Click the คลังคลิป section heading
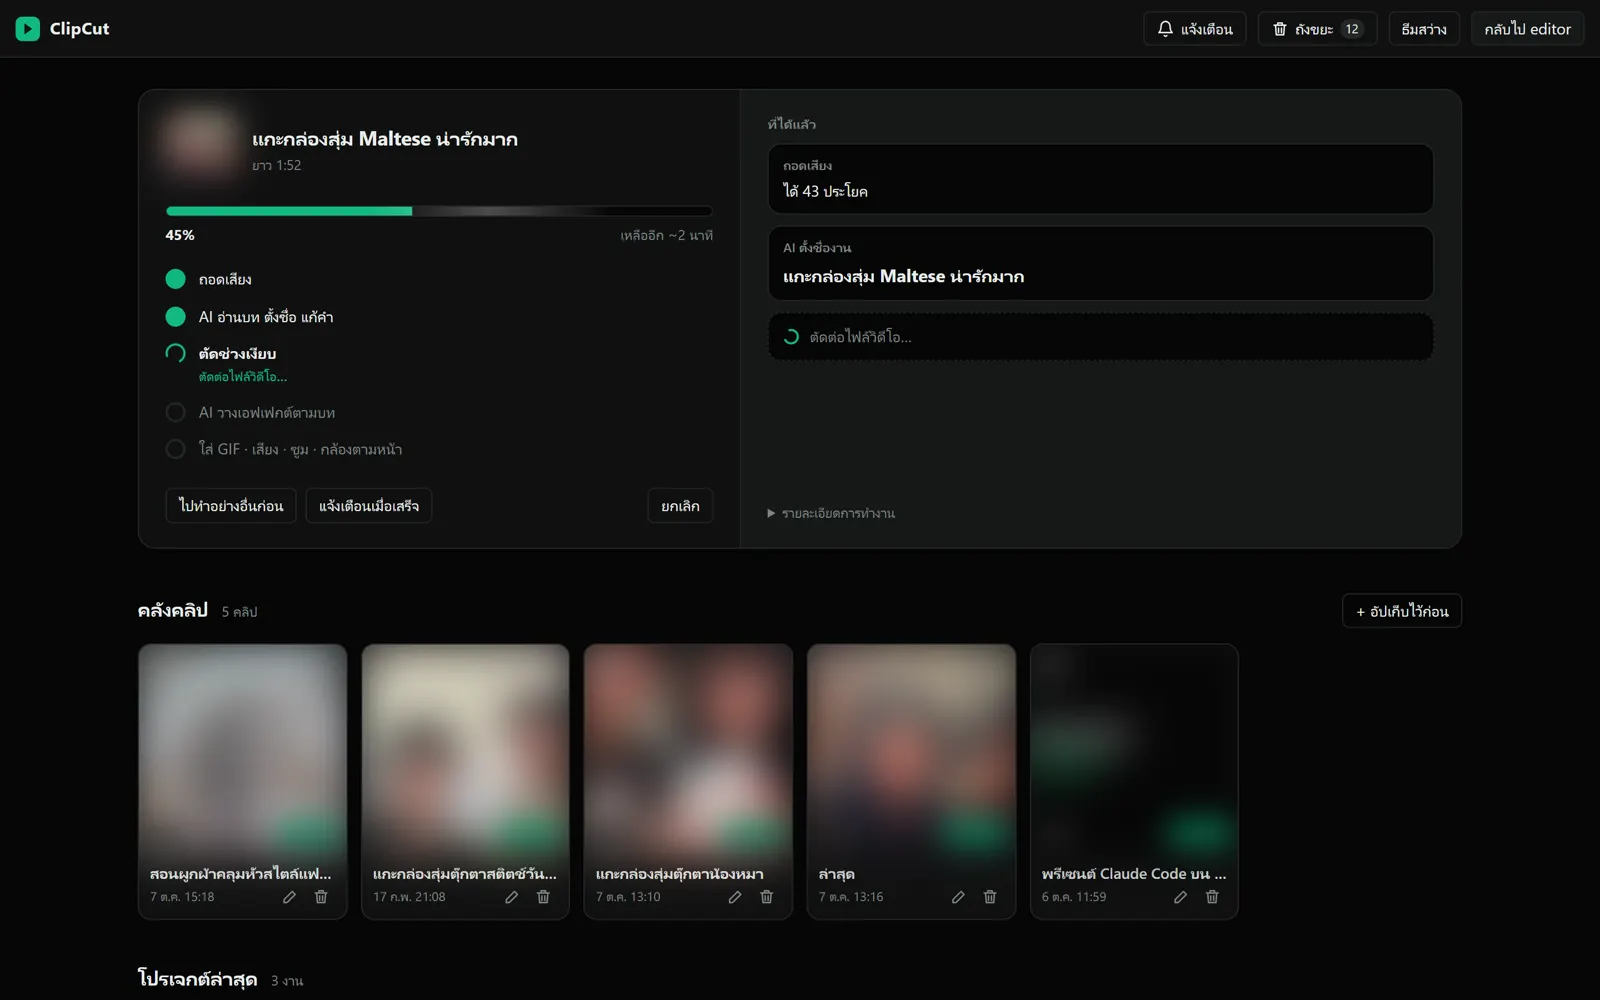 click(173, 610)
